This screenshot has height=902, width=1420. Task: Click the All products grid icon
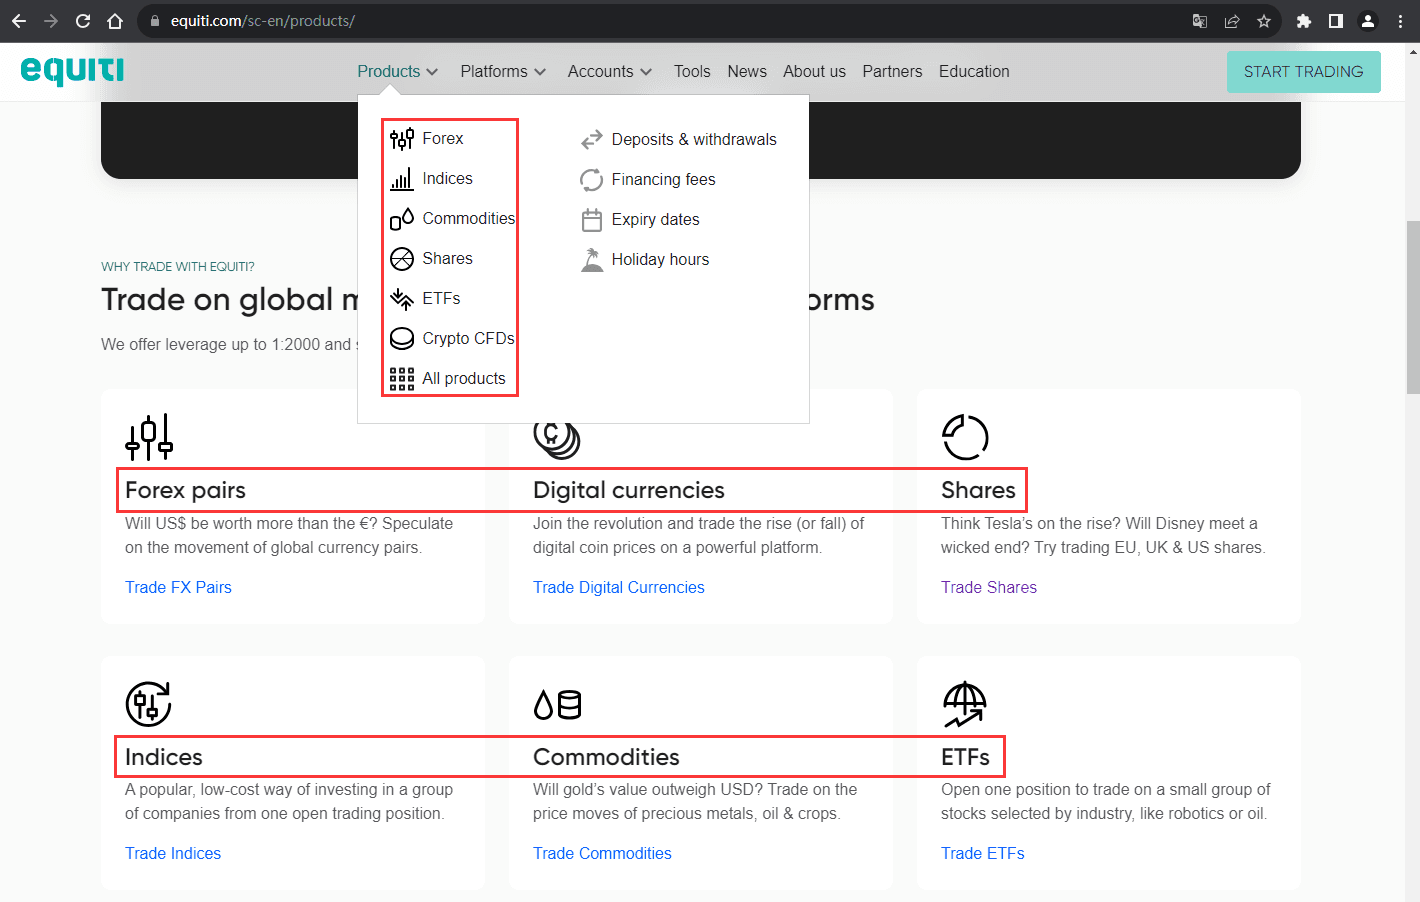pos(402,379)
